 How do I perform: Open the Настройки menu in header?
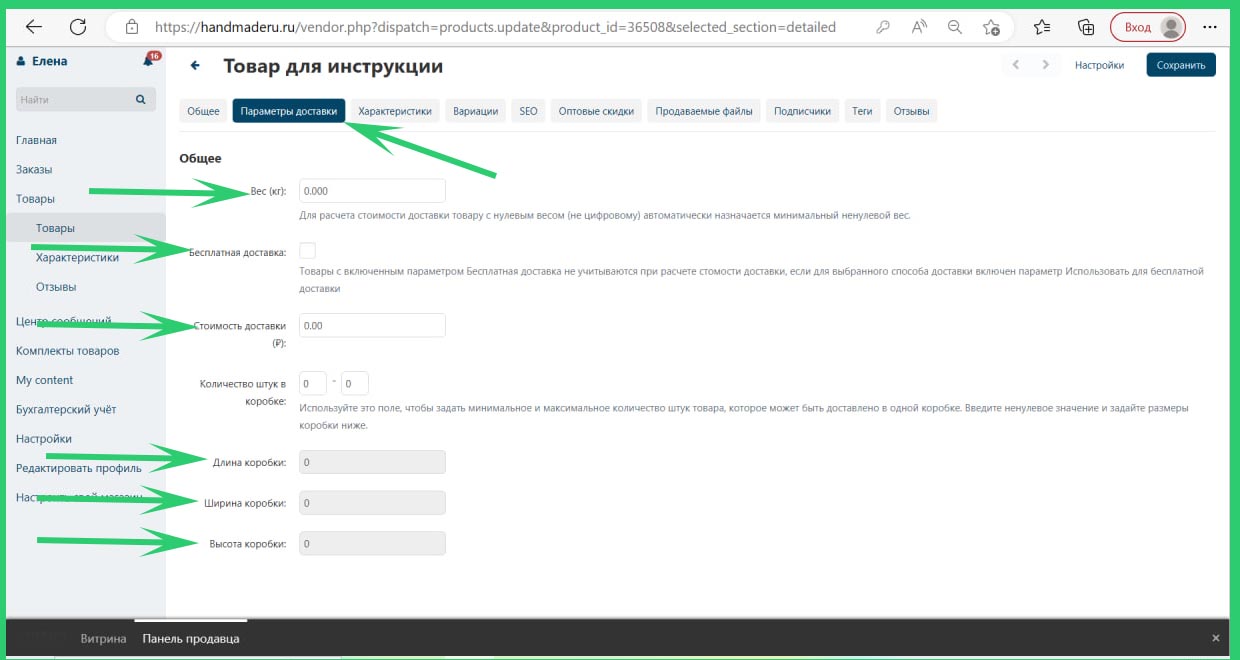pyautogui.click(x=1099, y=65)
